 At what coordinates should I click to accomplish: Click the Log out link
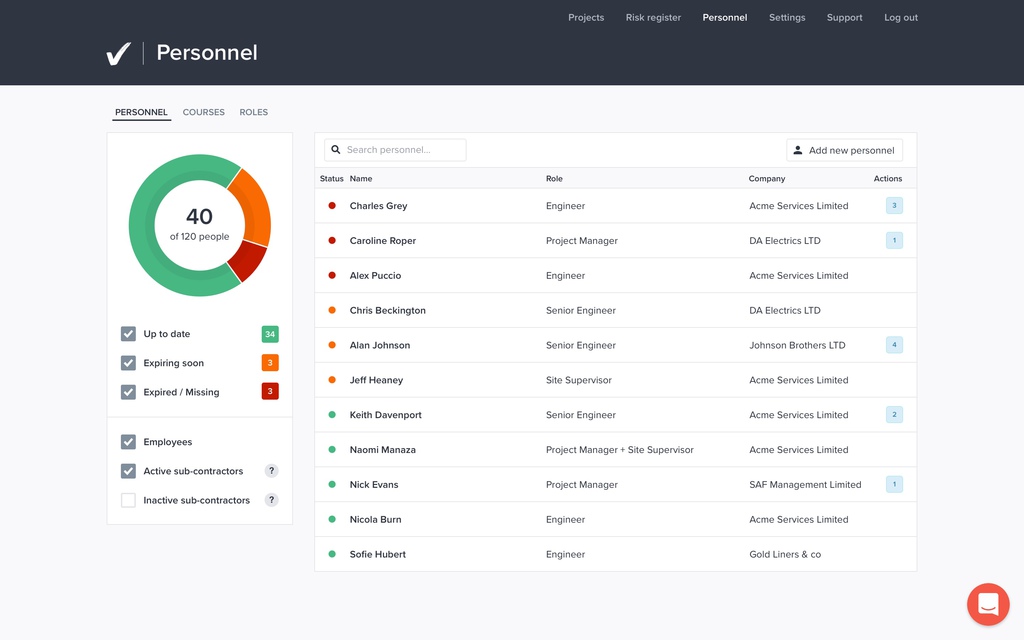coord(900,17)
